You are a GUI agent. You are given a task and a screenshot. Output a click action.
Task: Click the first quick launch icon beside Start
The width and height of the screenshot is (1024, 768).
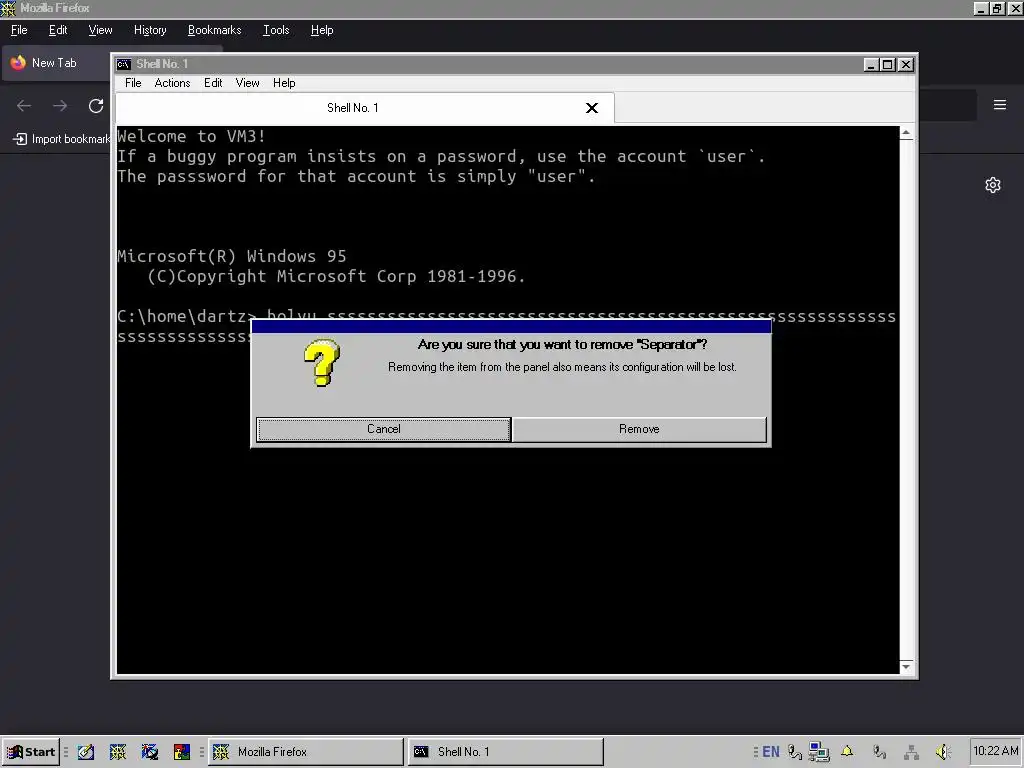pyautogui.click(x=86, y=752)
